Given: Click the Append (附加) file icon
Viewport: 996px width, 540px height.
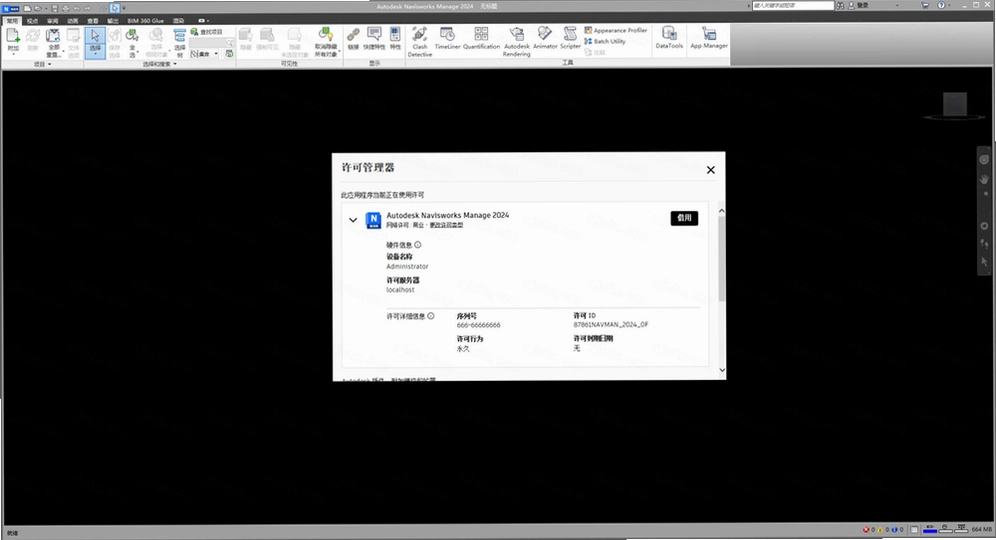Looking at the screenshot, I should pos(13,36).
